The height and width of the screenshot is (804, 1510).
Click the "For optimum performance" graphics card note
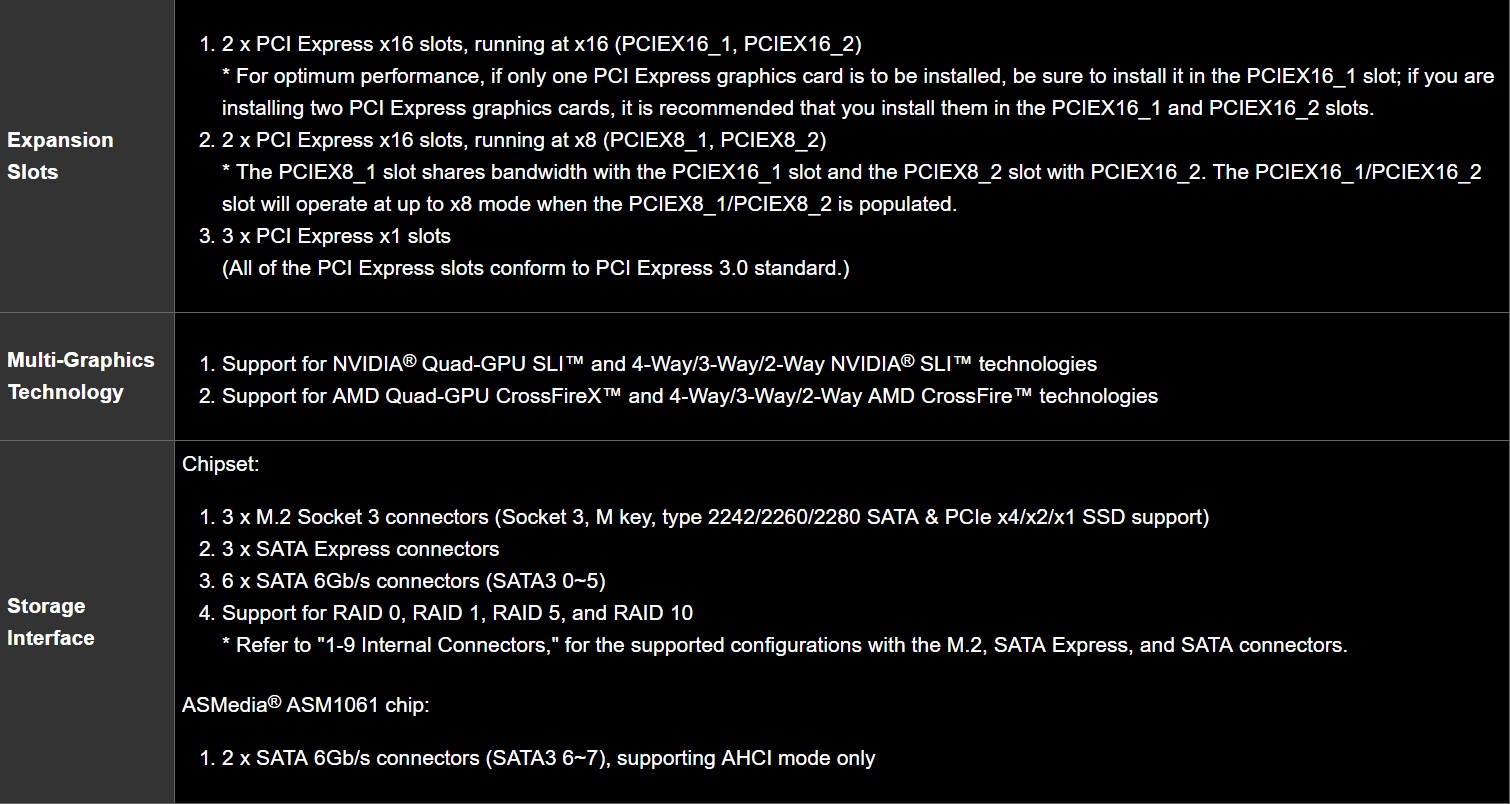tap(857, 76)
